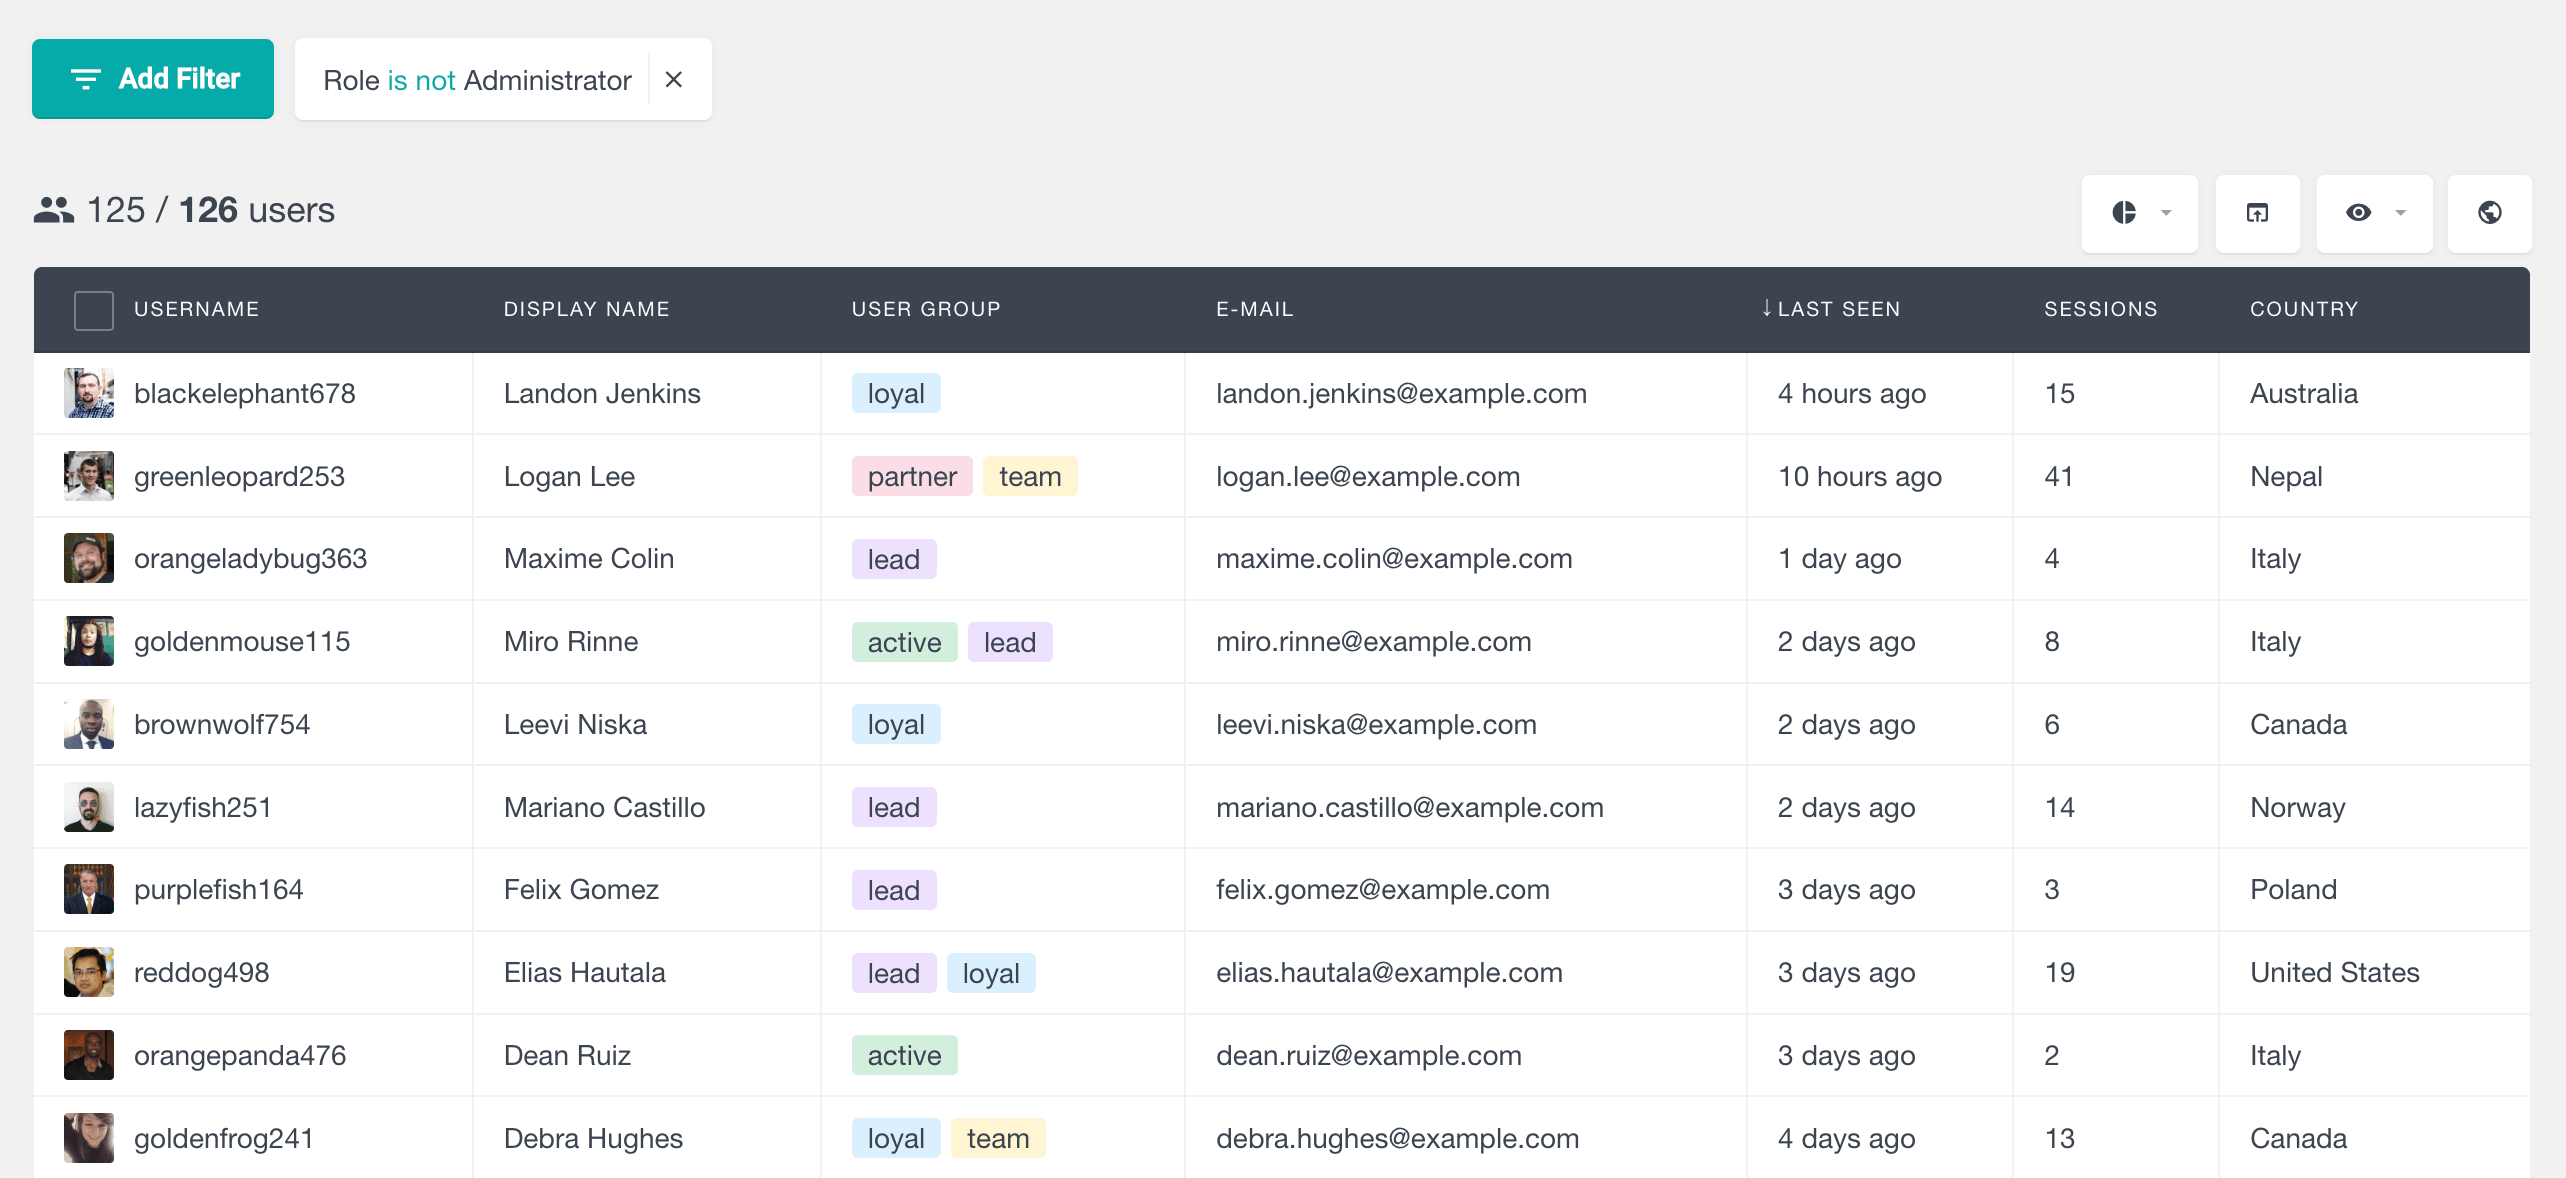This screenshot has width=2566, height=1178.
Task: Open the Role is not Administrator filter chip
Action: [x=477, y=80]
